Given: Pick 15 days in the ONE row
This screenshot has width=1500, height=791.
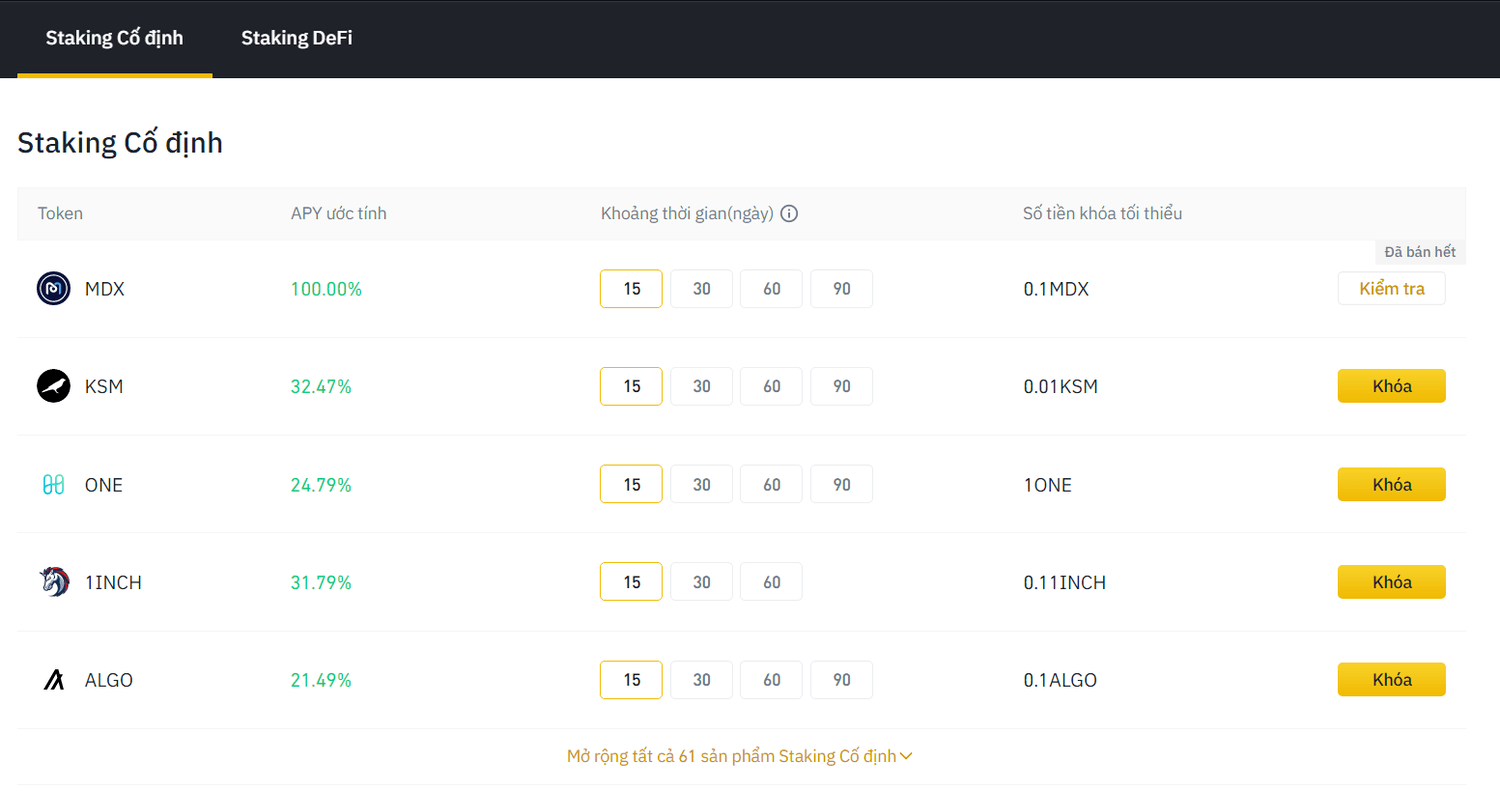Looking at the screenshot, I should 631,484.
